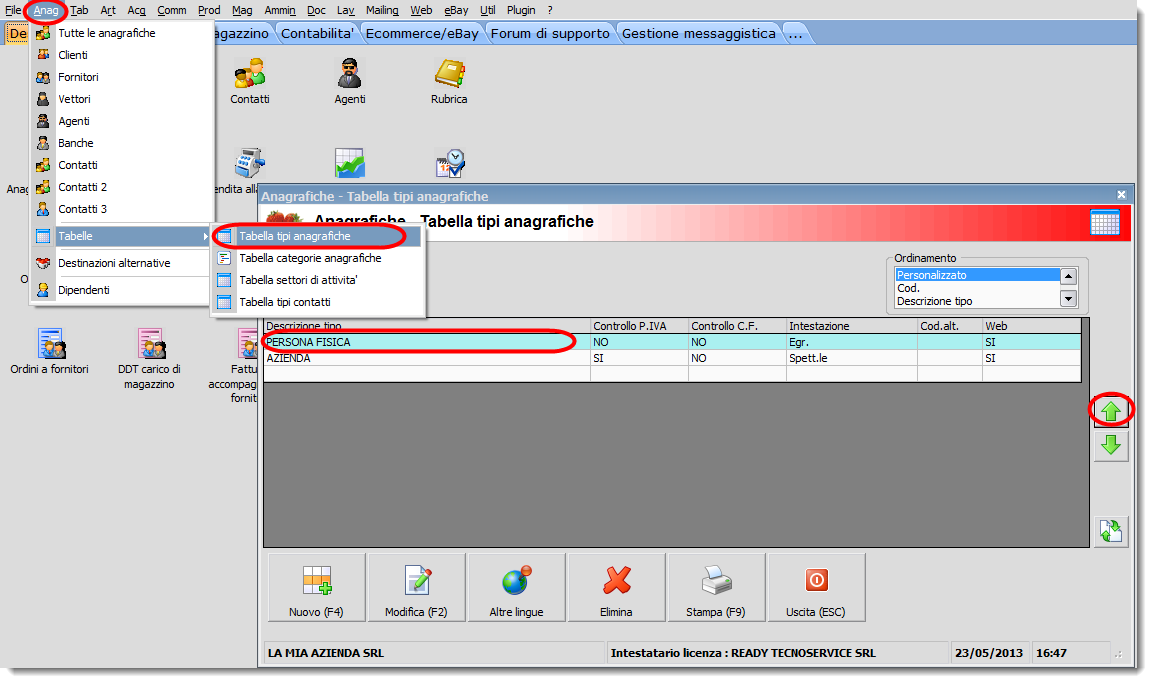The height and width of the screenshot is (683, 1152).
Task: Open the calendar clock scheduling icon
Action: click(x=450, y=163)
